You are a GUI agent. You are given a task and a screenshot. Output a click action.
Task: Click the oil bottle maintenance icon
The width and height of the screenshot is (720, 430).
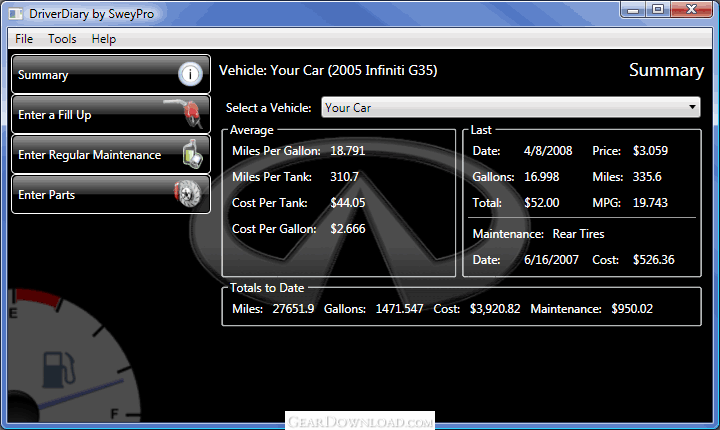(x=193, y=154)
